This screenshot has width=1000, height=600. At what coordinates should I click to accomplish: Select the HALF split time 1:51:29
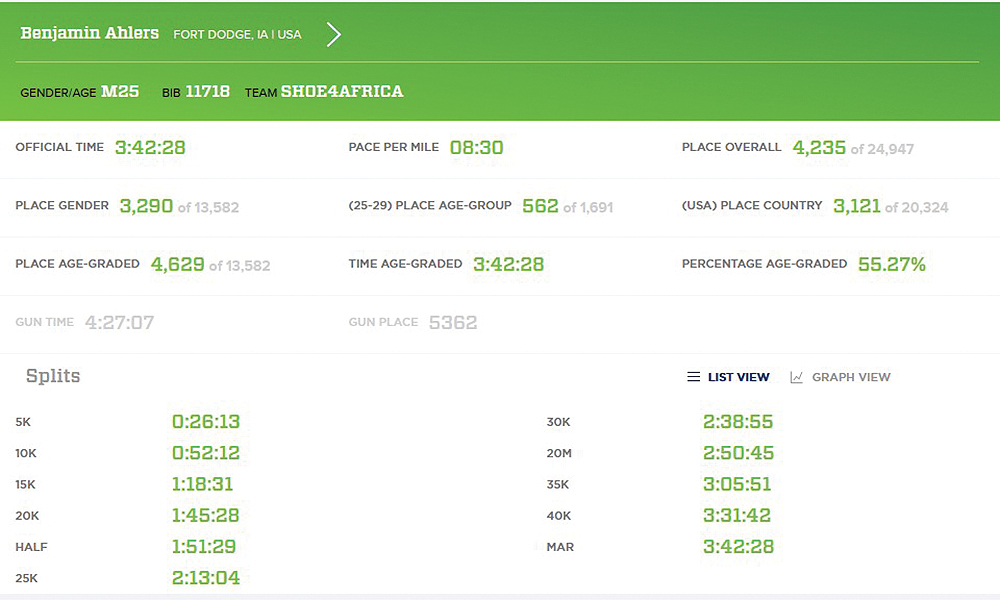pos(206,547)
